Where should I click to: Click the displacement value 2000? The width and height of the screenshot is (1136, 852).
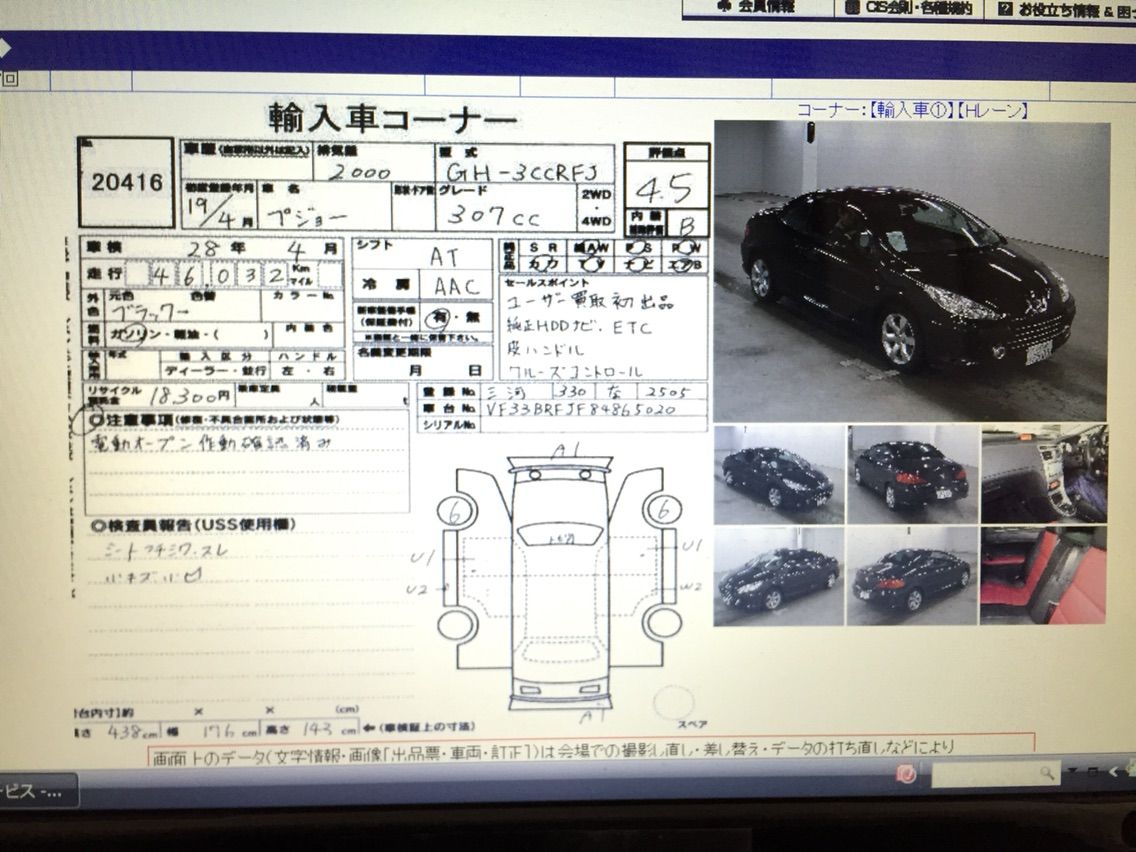click(x=359, y=172)
